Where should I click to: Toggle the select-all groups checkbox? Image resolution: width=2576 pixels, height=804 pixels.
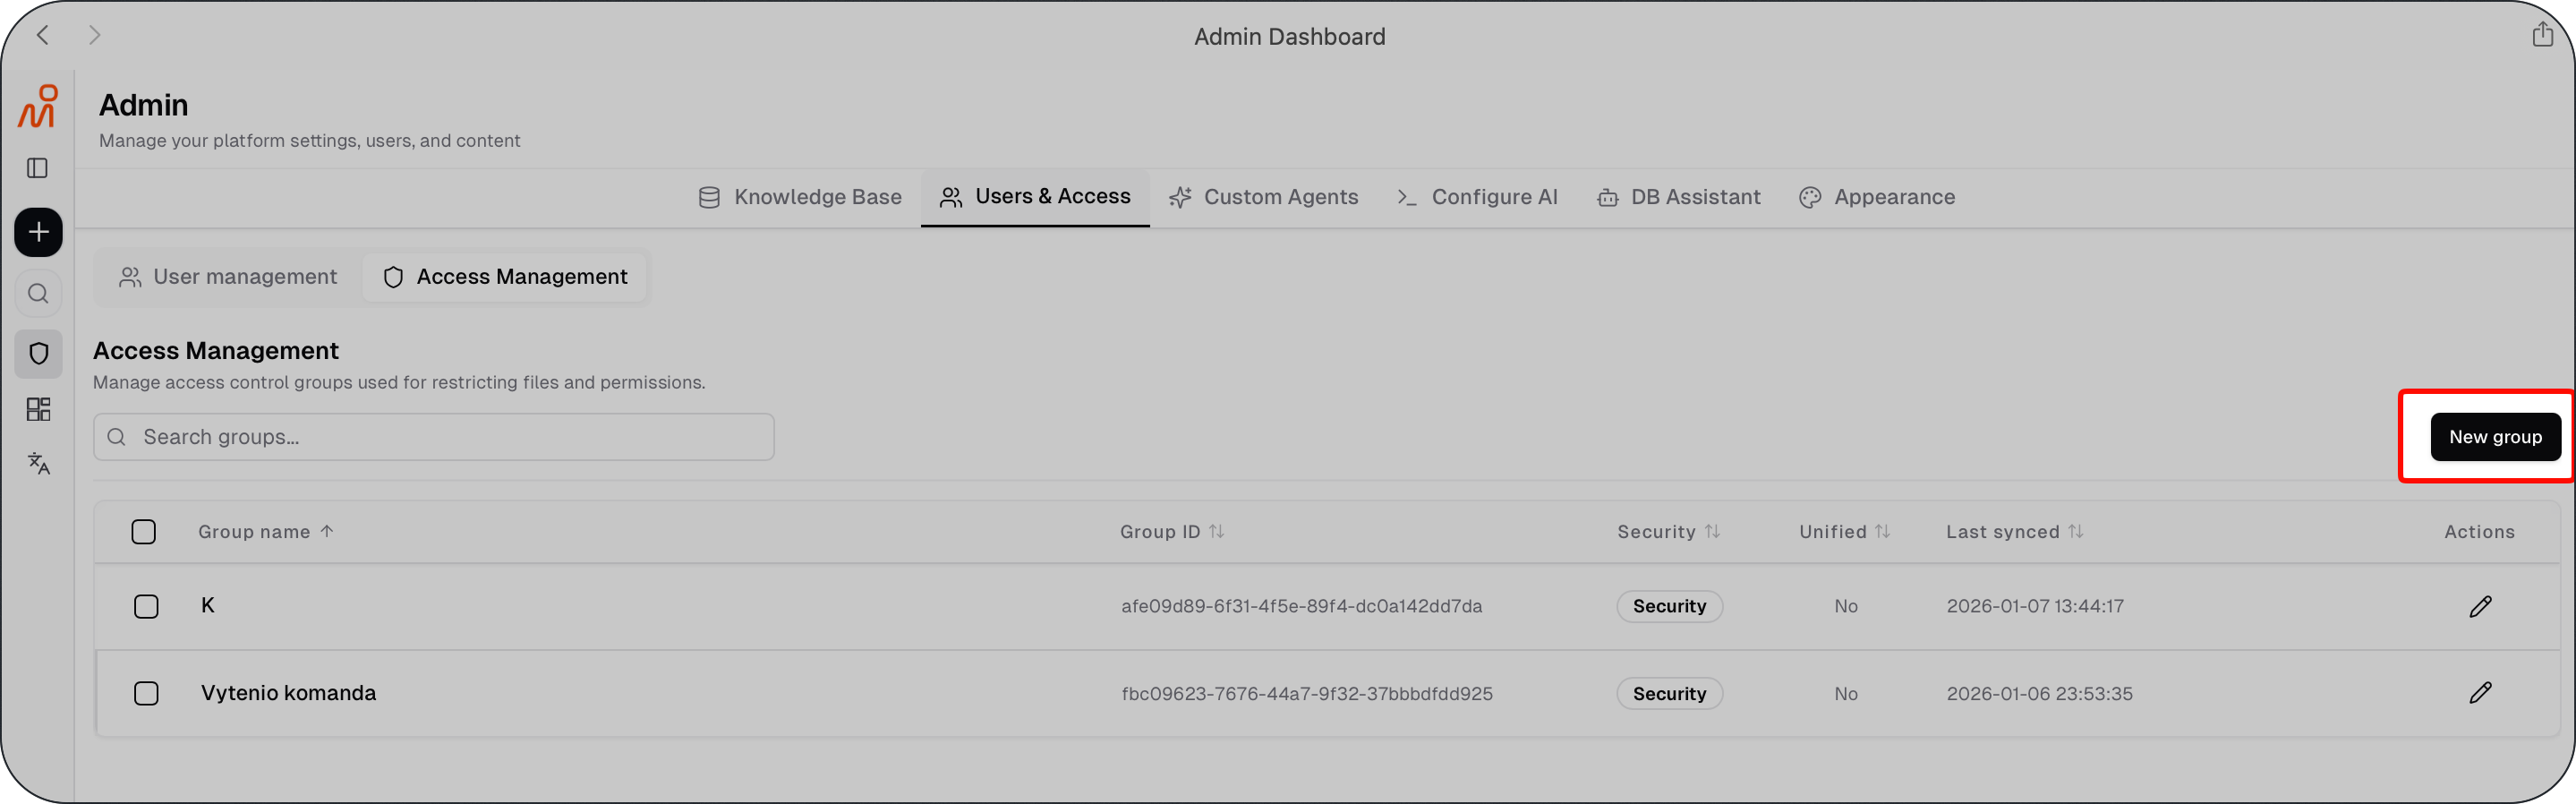(x=144, y=532)
